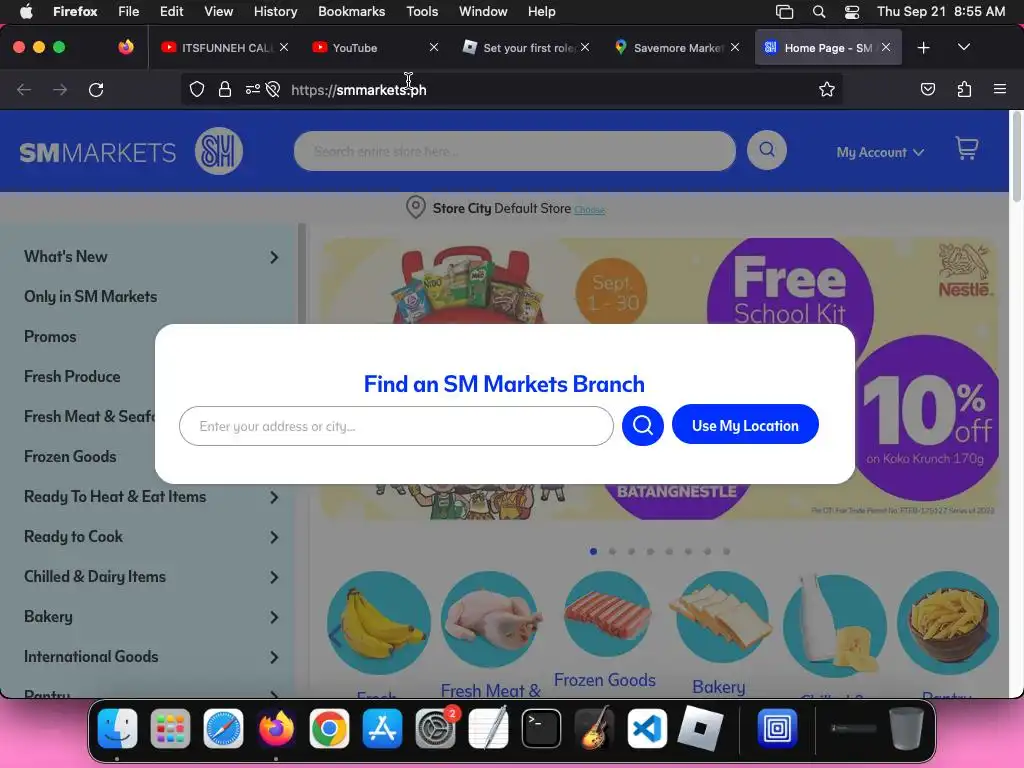Image resolution: width=1024 pixels, height=768 pixels.
Task: Click Use My Location button
Action: tap(745, 425)
